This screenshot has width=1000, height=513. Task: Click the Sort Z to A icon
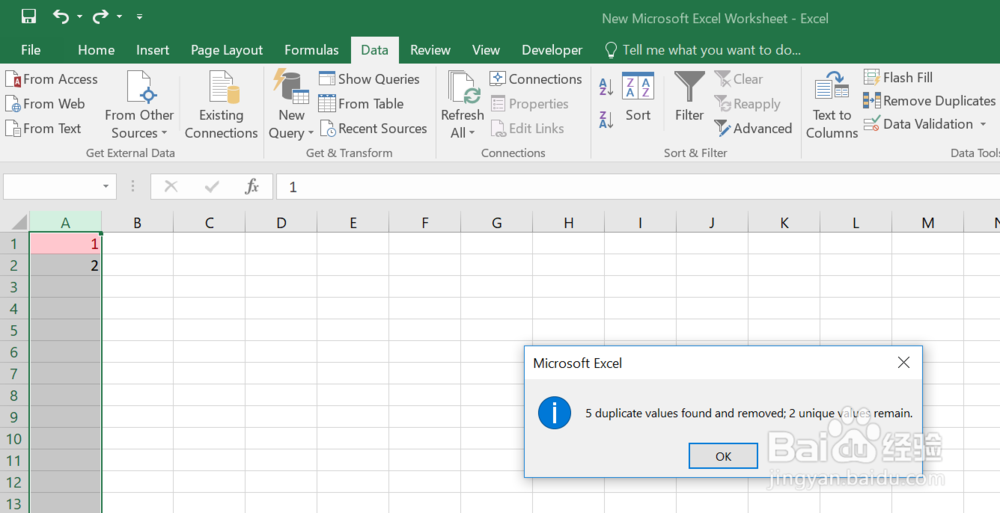click(x=606, y=119)
